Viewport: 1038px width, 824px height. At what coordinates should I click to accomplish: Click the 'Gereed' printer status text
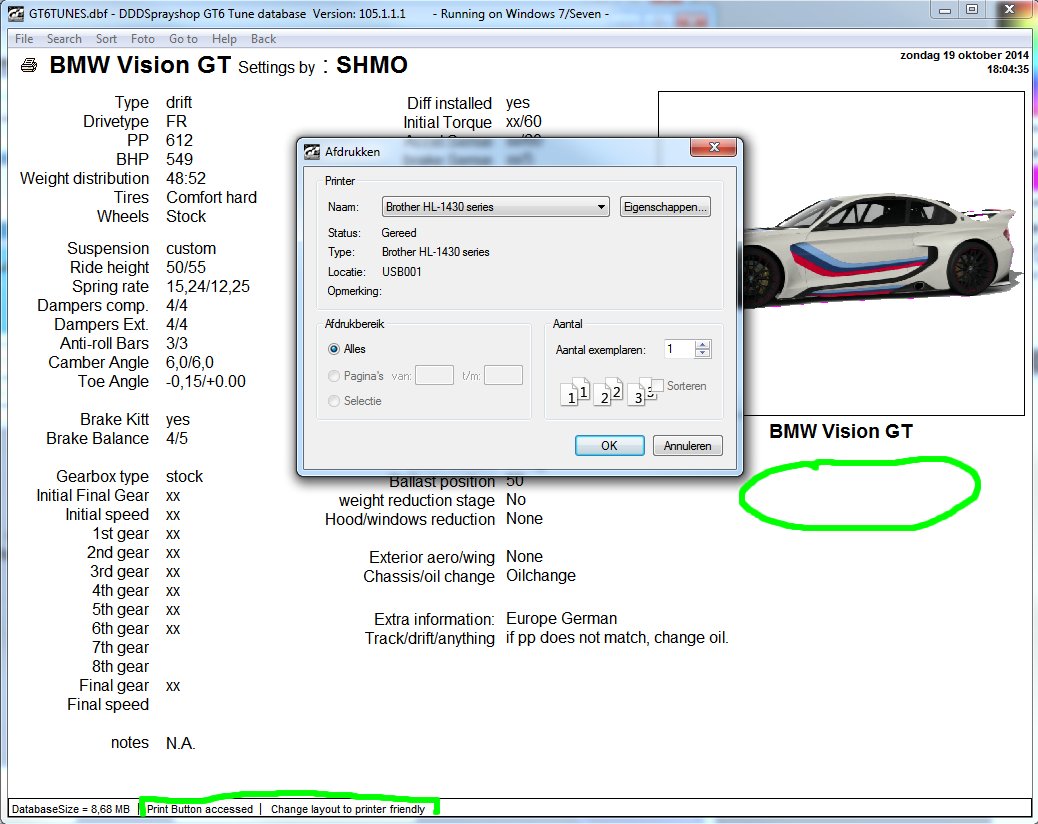pyautogui.click(x=399, y=233)
